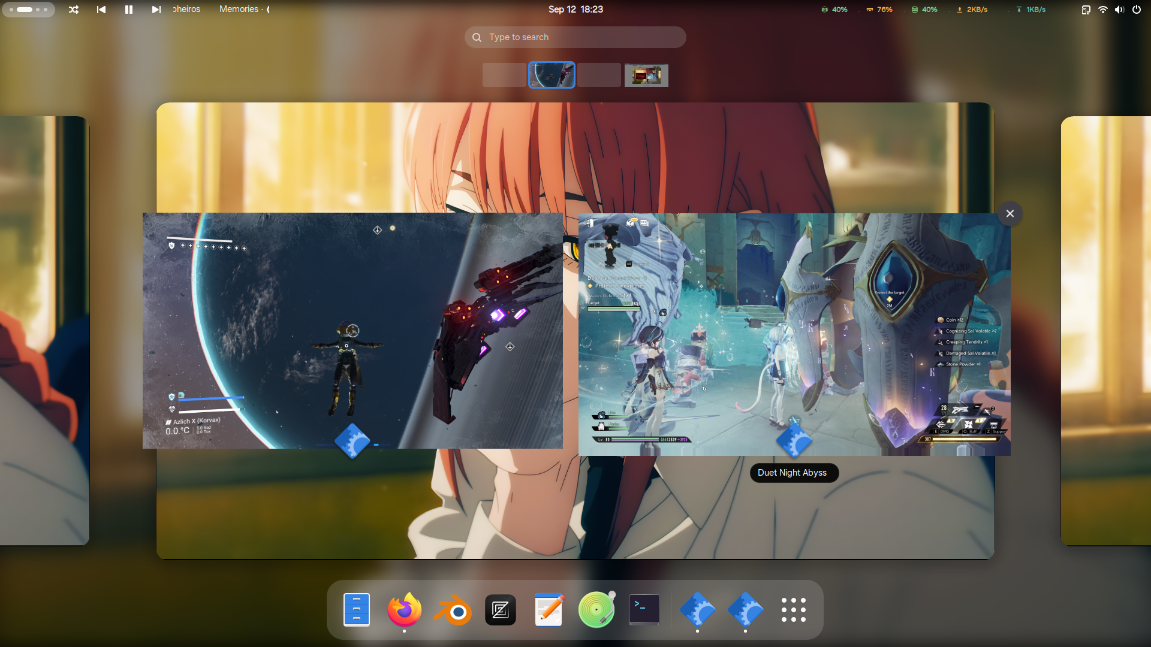The image size is (1151, 647).
Task: Launch Firefox from the dock
Action: coord(404,610)
